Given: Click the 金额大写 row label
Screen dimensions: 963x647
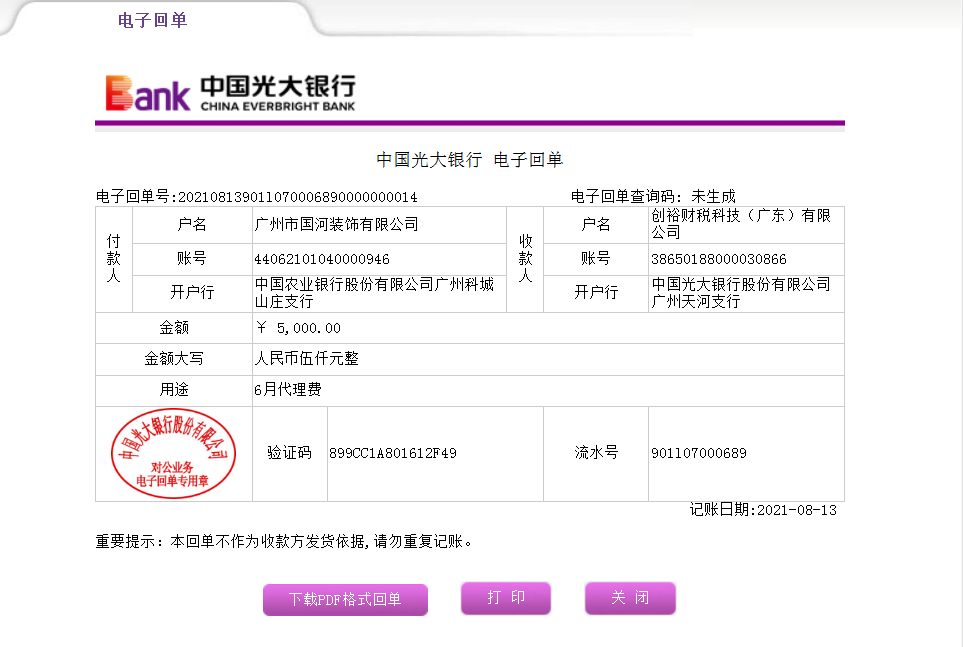Looking at the screenshot, I should [174, 358].
